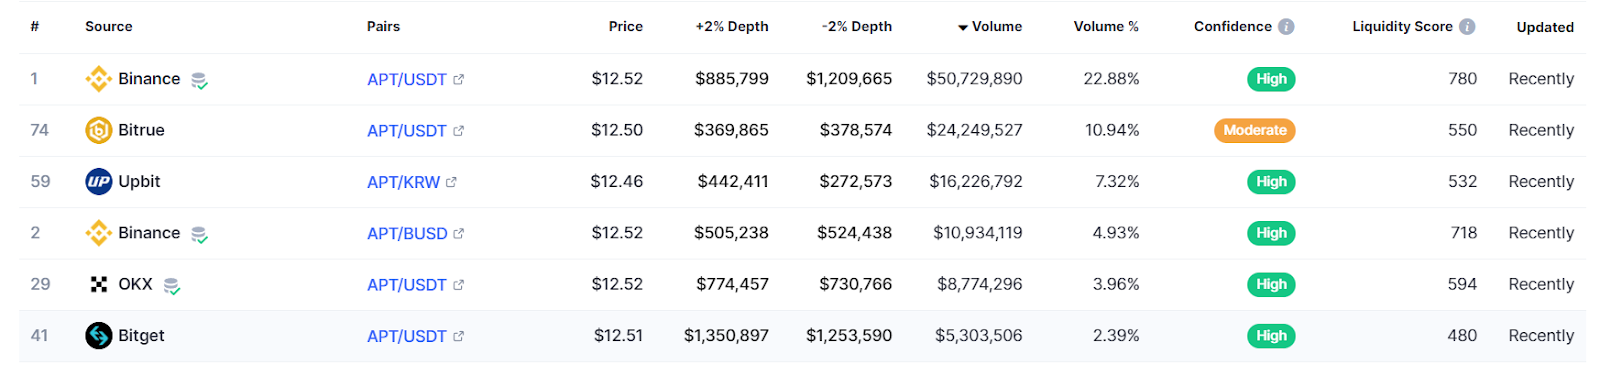Click the reserves badge beside Binance in the APT/BUSD row
The height and width of the screenshot is (365, 1600).
(x=199, y=235)
